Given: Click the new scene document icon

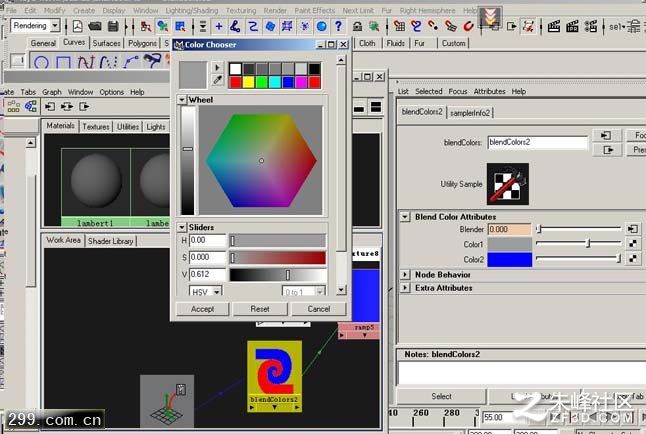Looking at the screenshot, I should click(x=77, y=26).
